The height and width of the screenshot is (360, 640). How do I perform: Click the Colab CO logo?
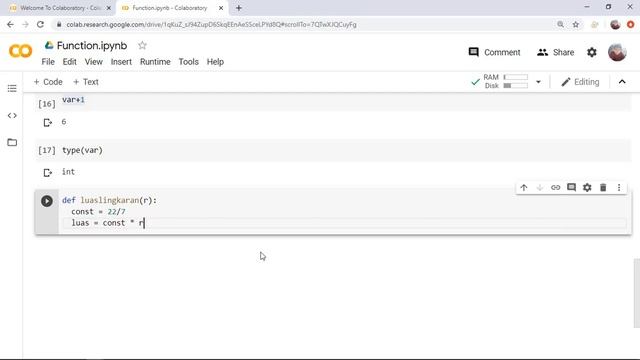20,51
